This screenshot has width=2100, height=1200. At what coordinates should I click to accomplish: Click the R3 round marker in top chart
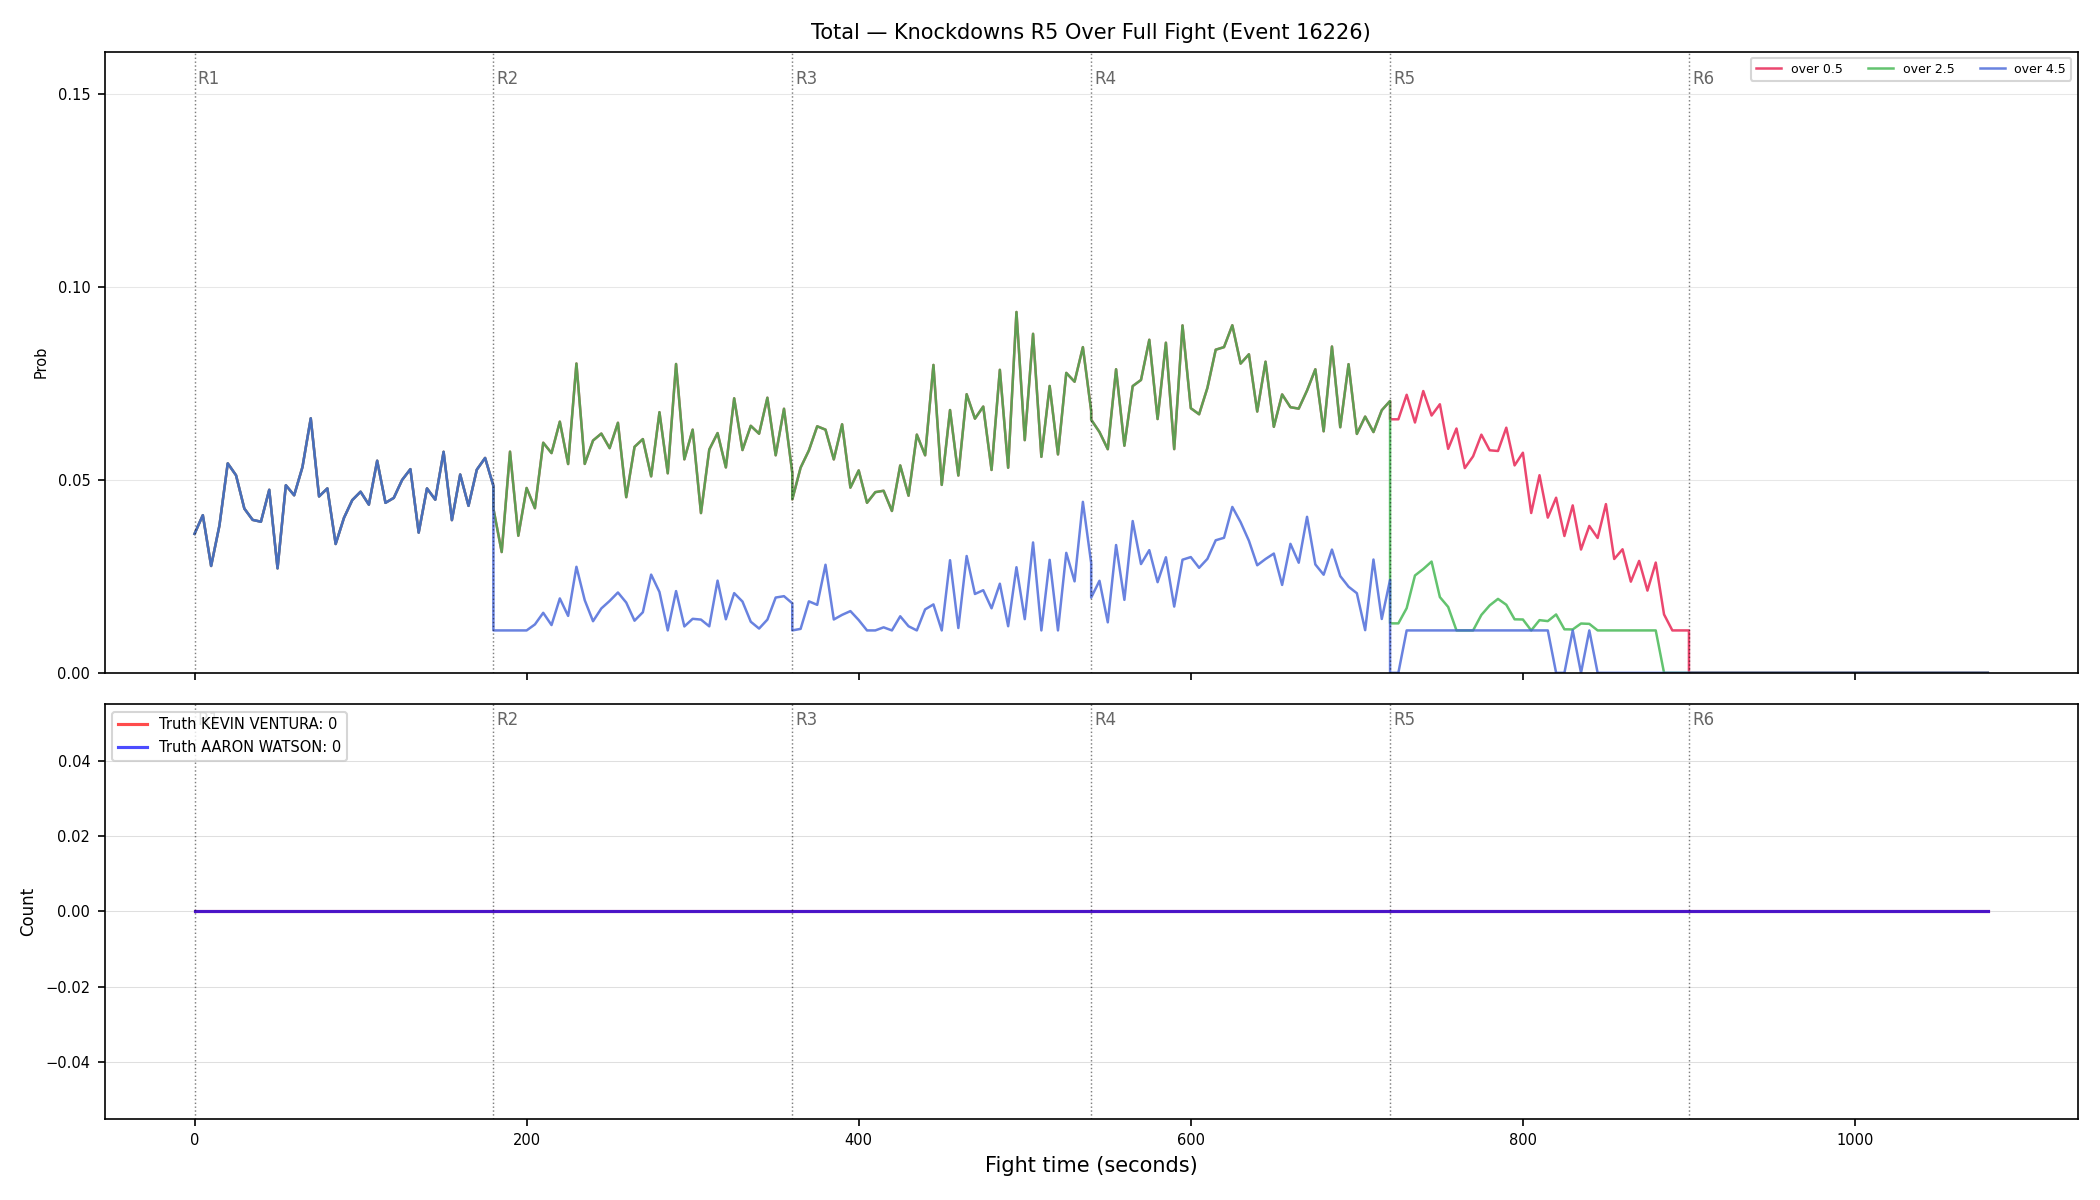point(806,78)
